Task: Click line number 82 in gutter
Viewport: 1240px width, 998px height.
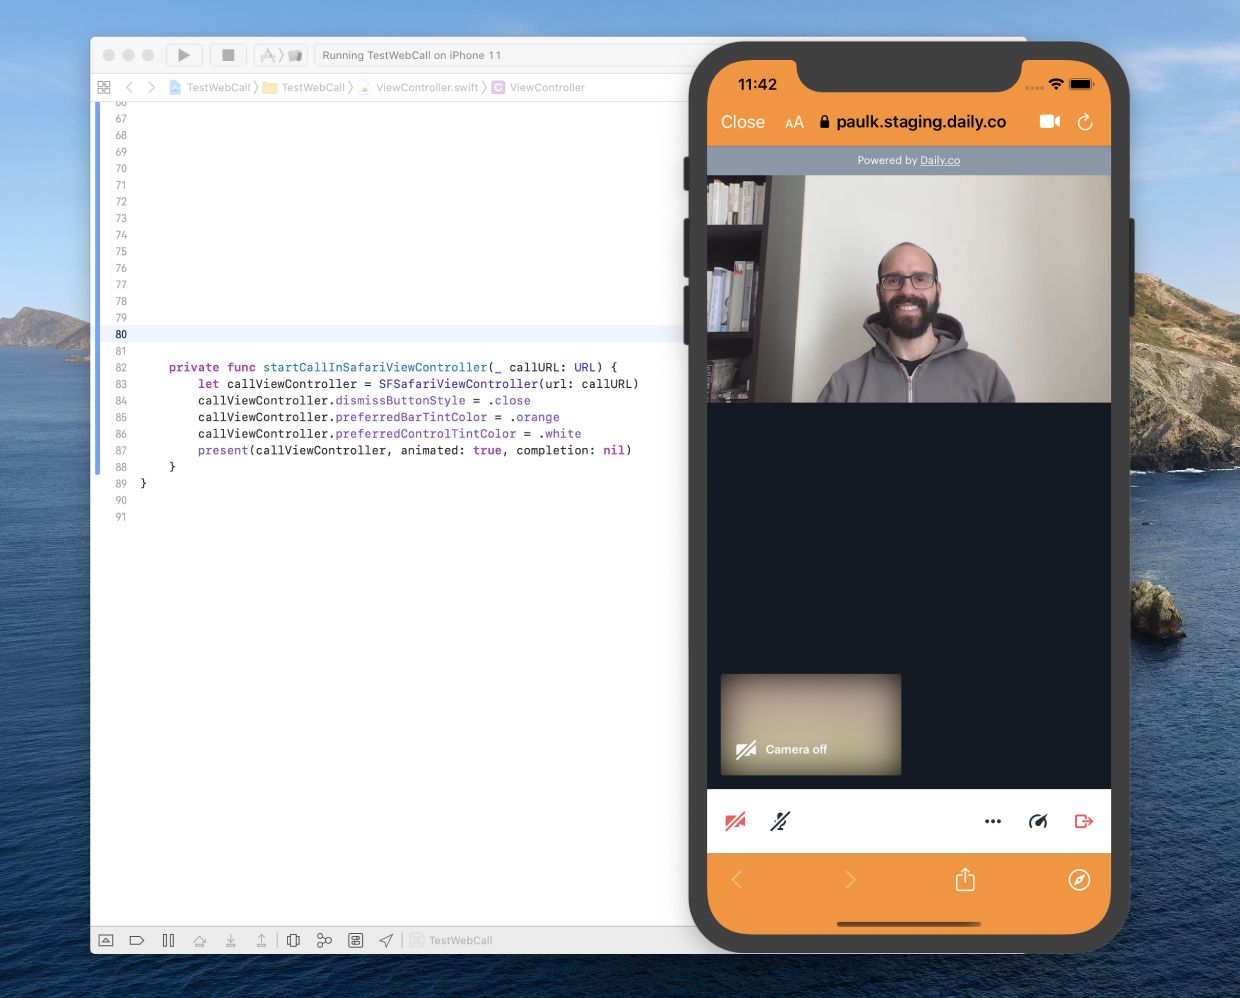Action: pyautogui.click(x=121, y=368)
